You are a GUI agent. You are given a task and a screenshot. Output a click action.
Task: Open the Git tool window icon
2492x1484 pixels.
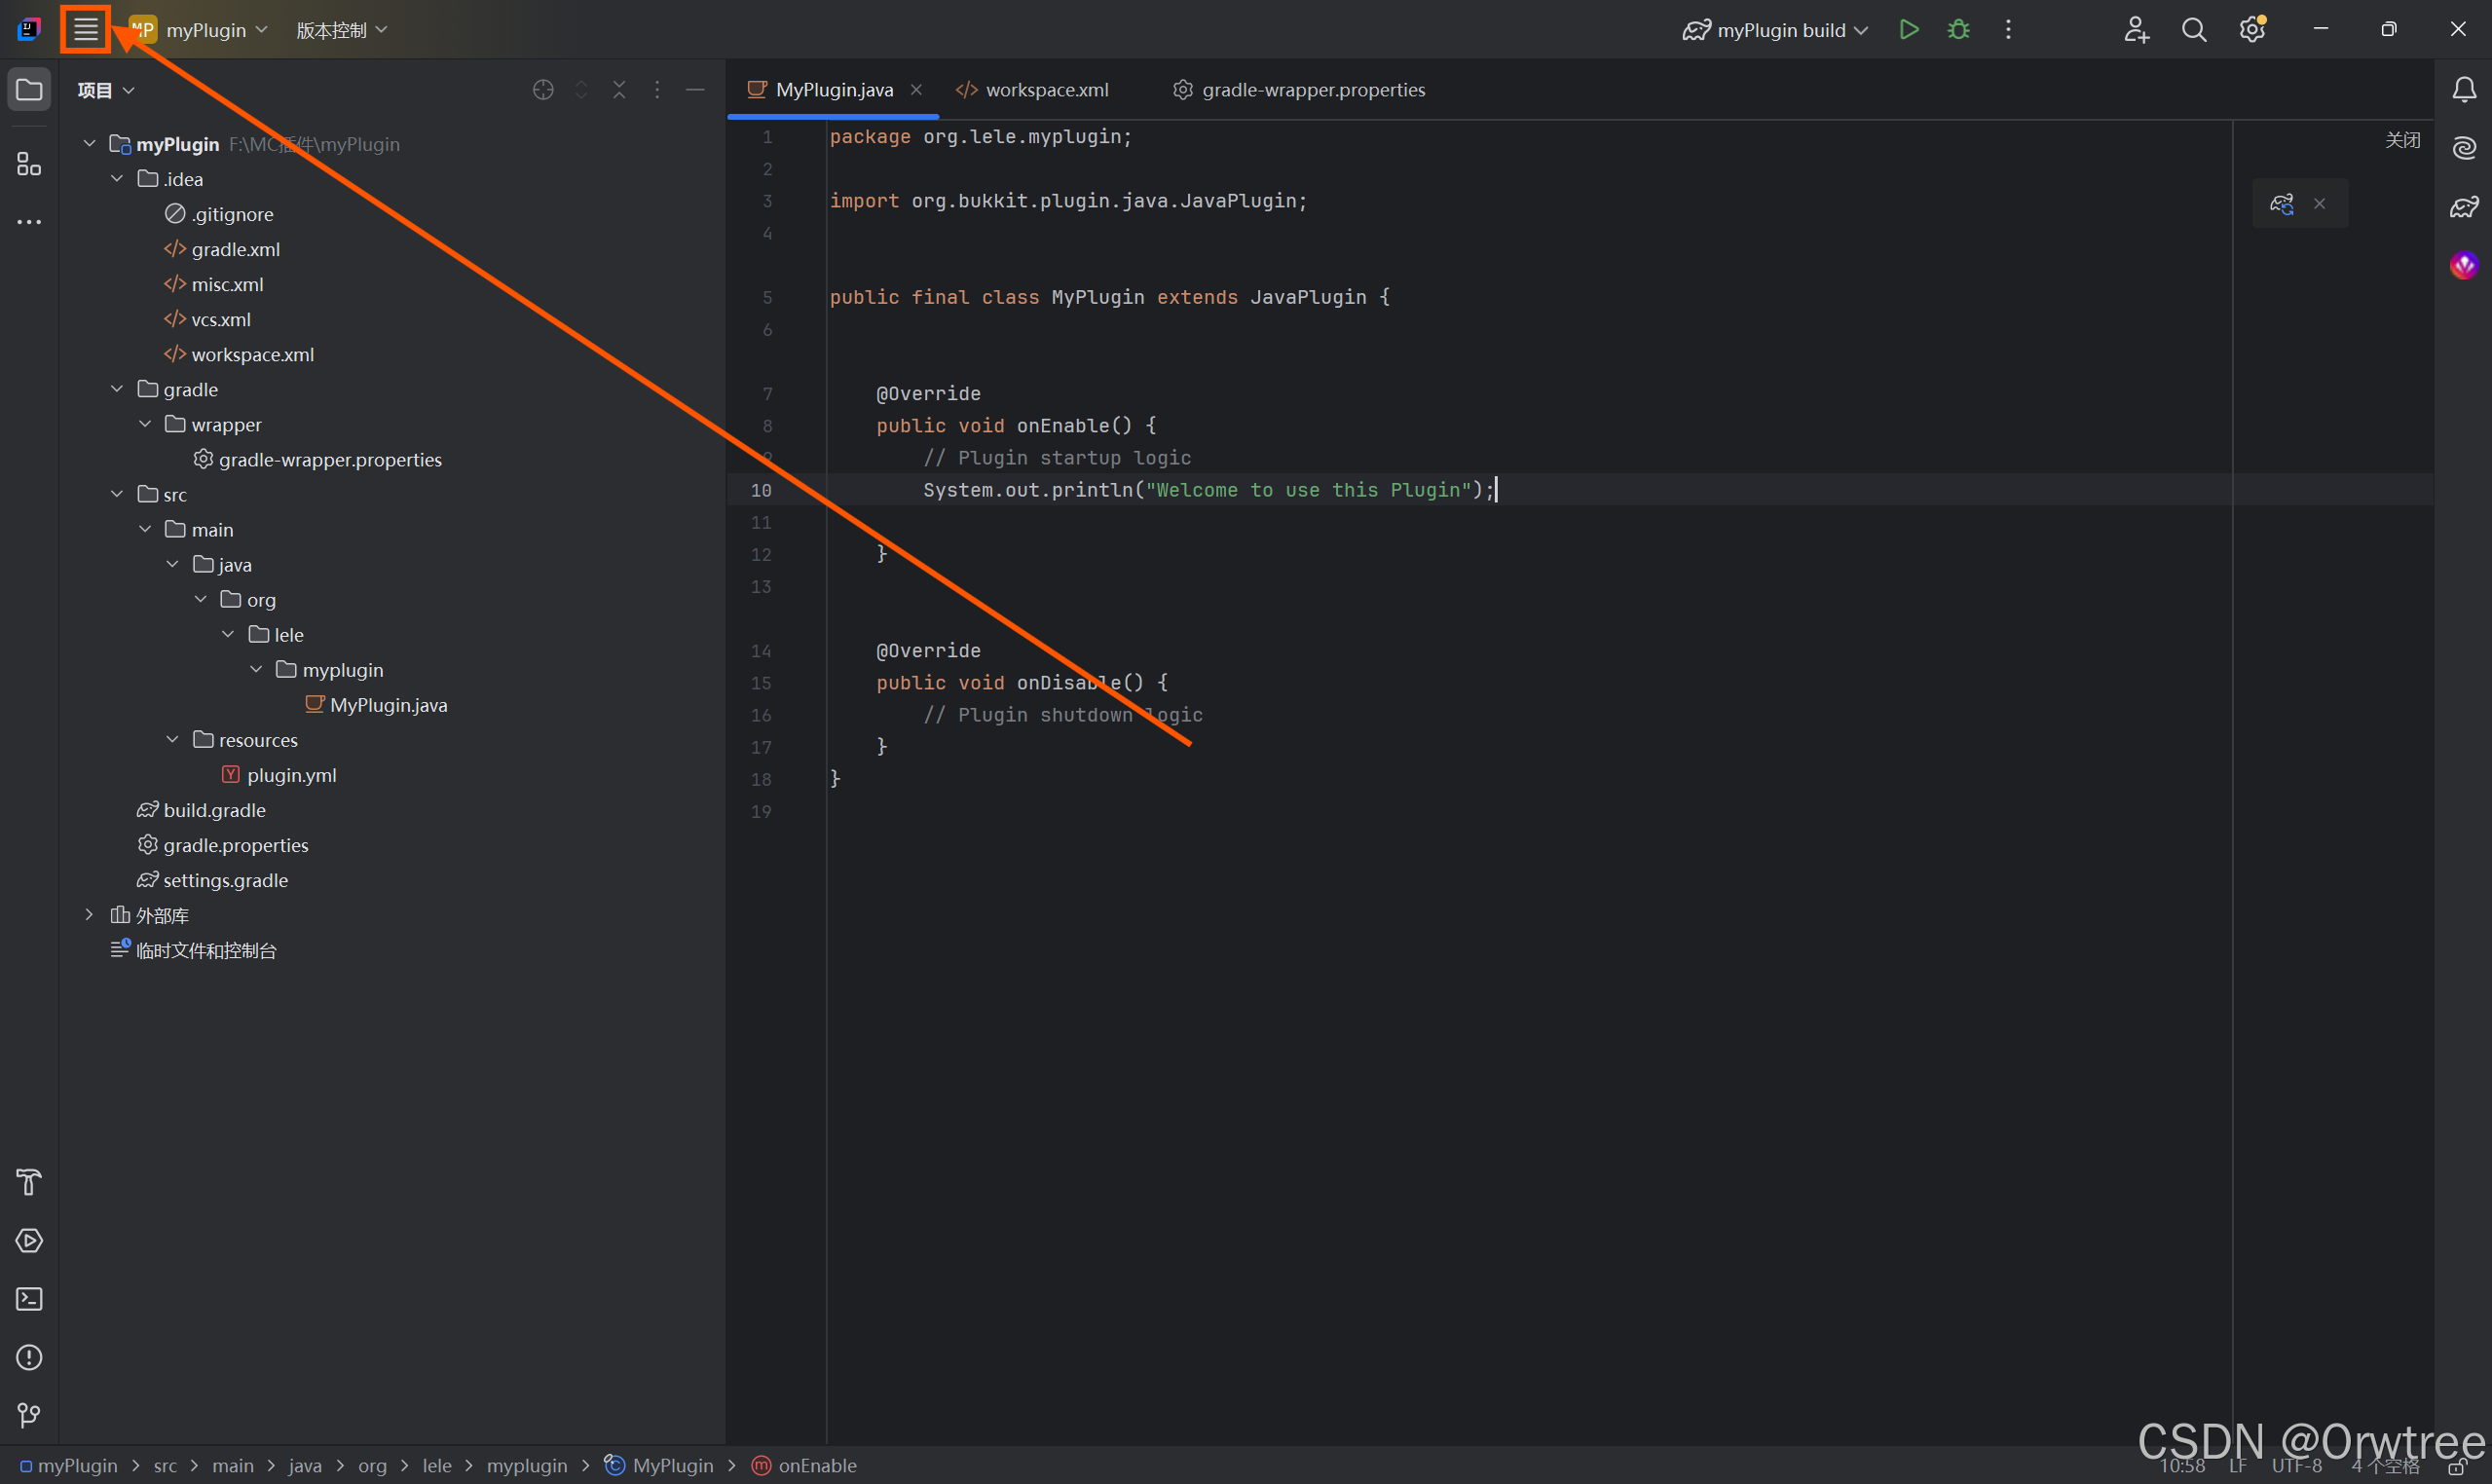click(29, 1415)
